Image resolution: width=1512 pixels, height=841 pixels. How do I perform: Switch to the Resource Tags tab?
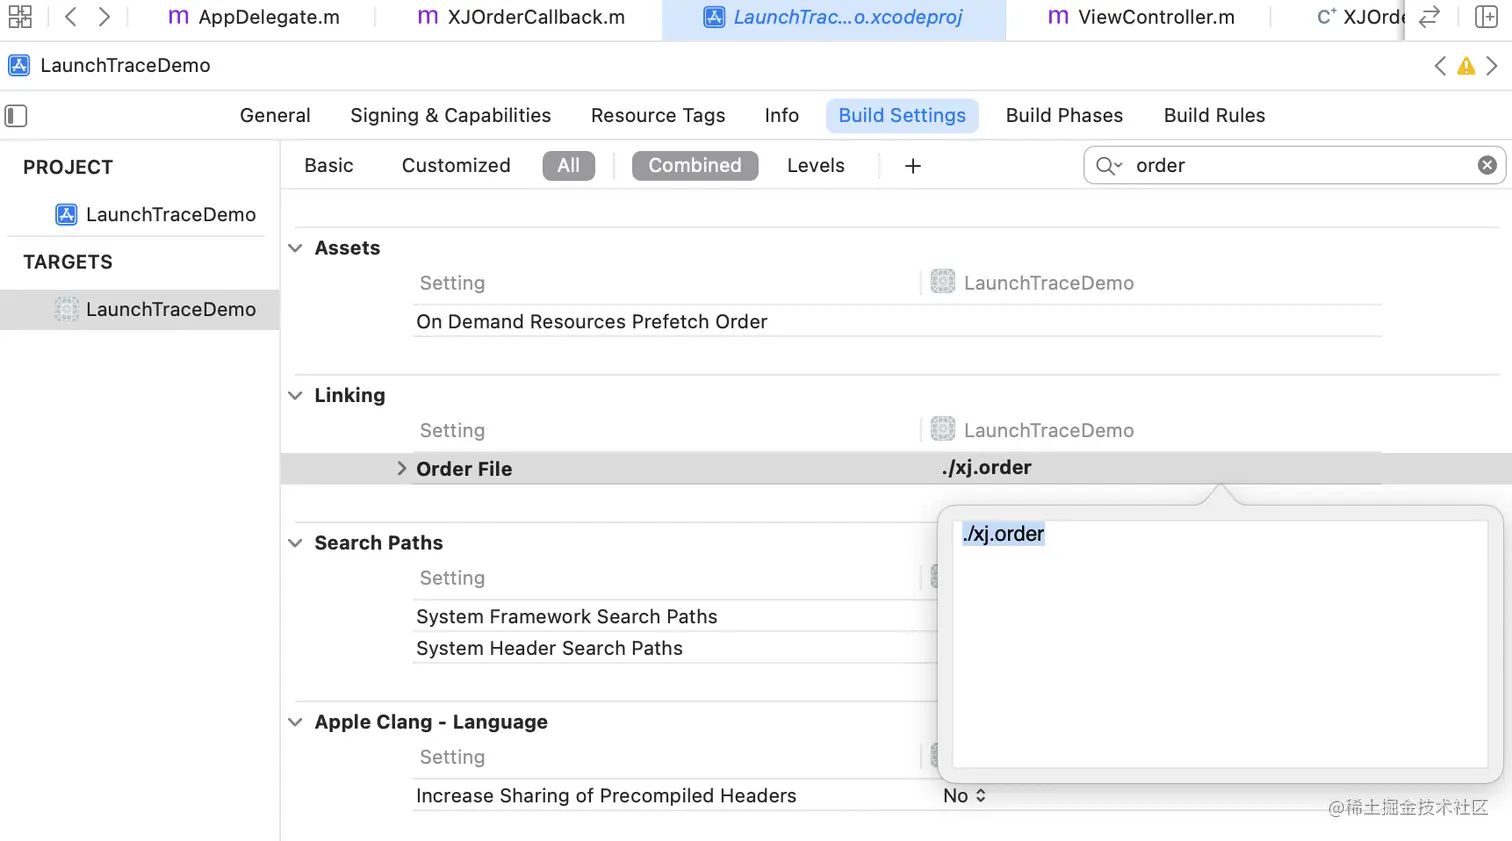tap(658, 115)
